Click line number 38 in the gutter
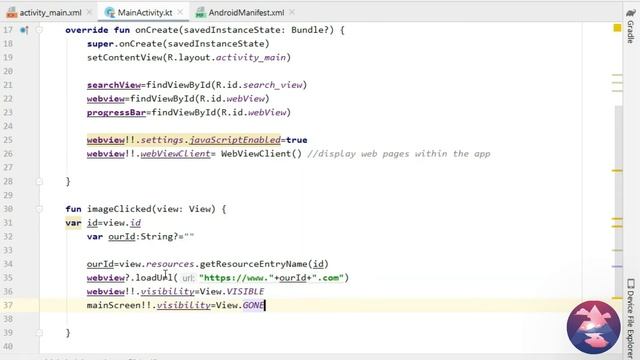 click(8, 319)
